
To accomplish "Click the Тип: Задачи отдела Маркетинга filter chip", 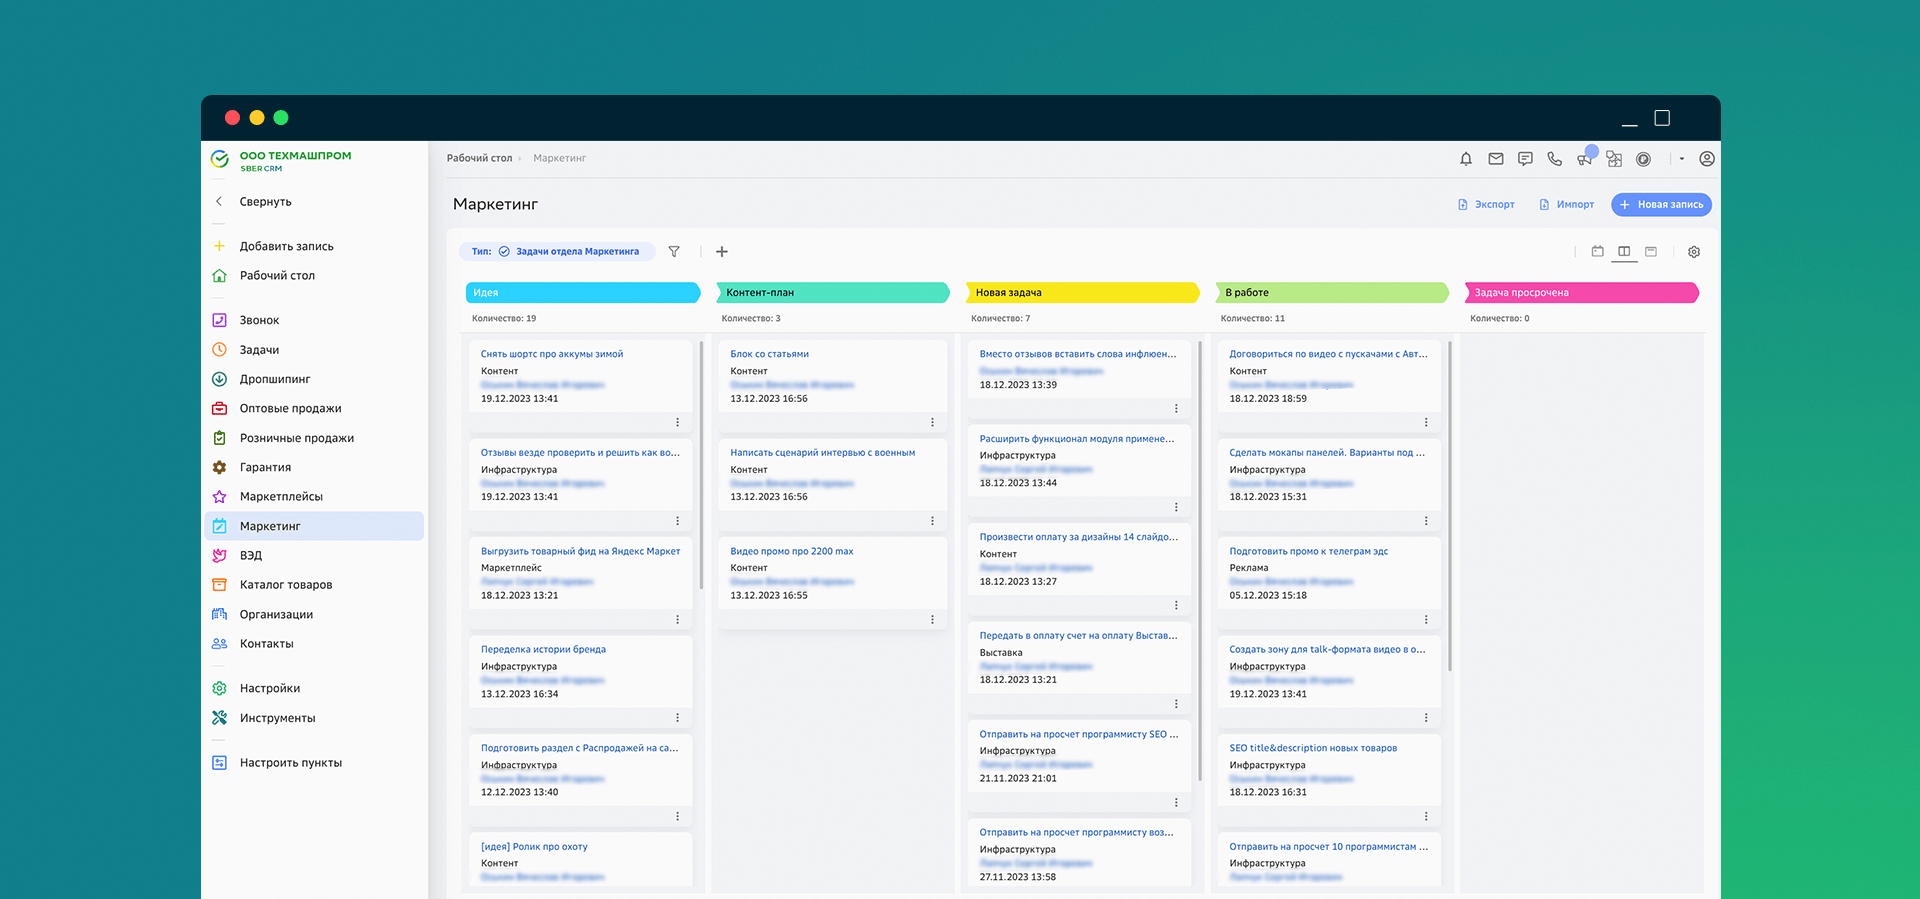I will click(557, 252).
